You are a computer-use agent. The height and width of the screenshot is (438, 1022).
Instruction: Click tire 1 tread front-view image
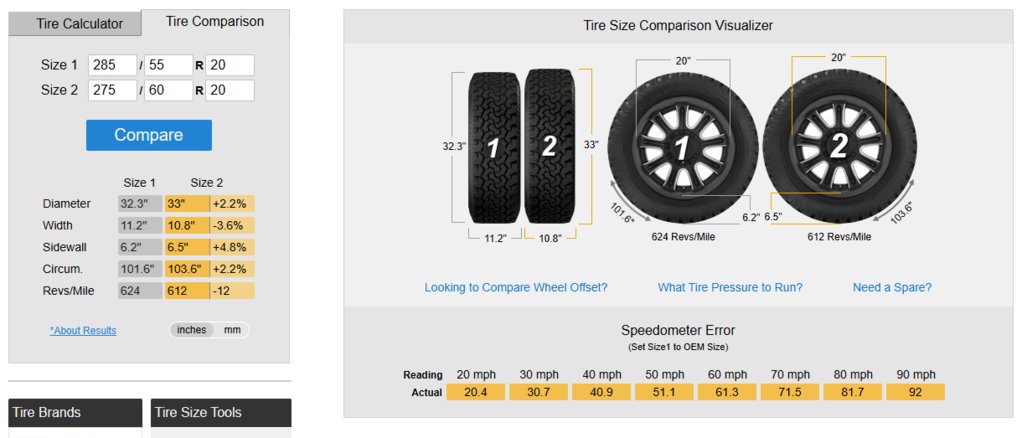pos(494,147)
